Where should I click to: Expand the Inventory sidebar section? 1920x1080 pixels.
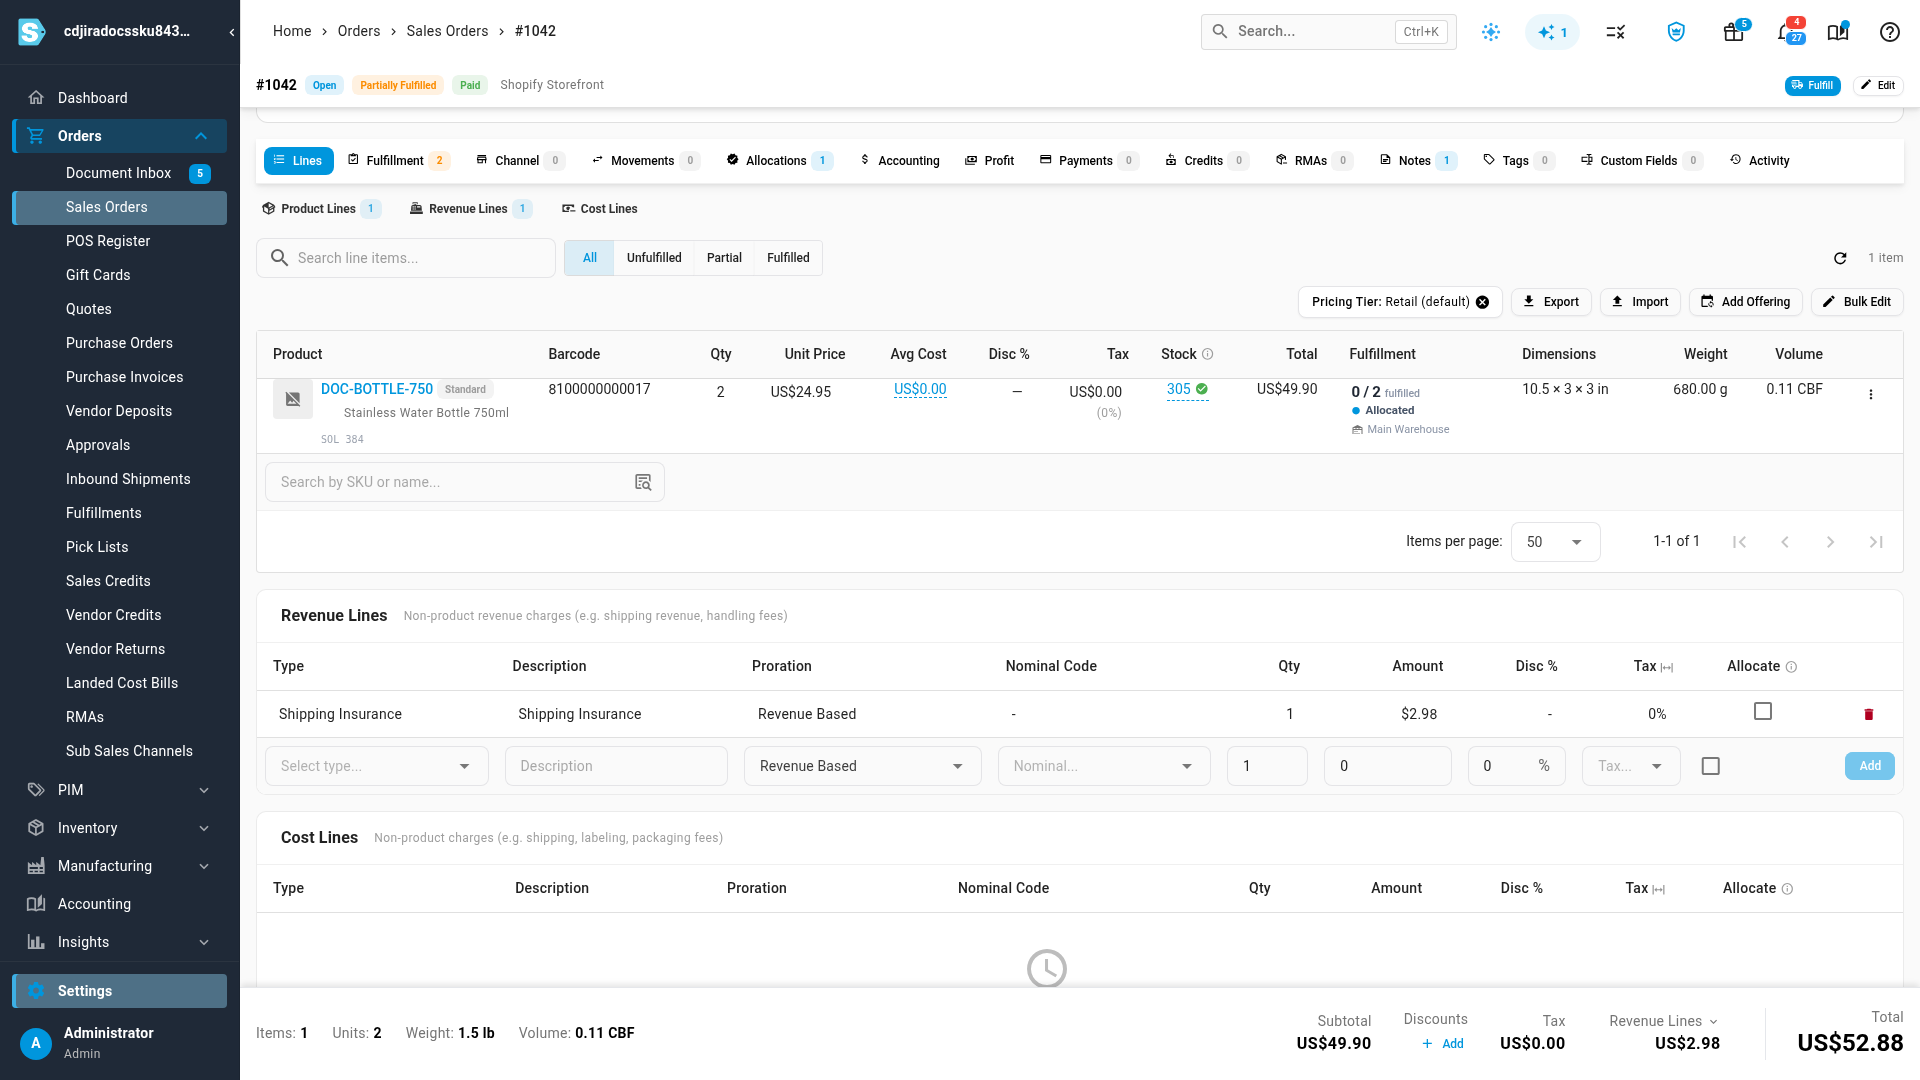point(120,828)
